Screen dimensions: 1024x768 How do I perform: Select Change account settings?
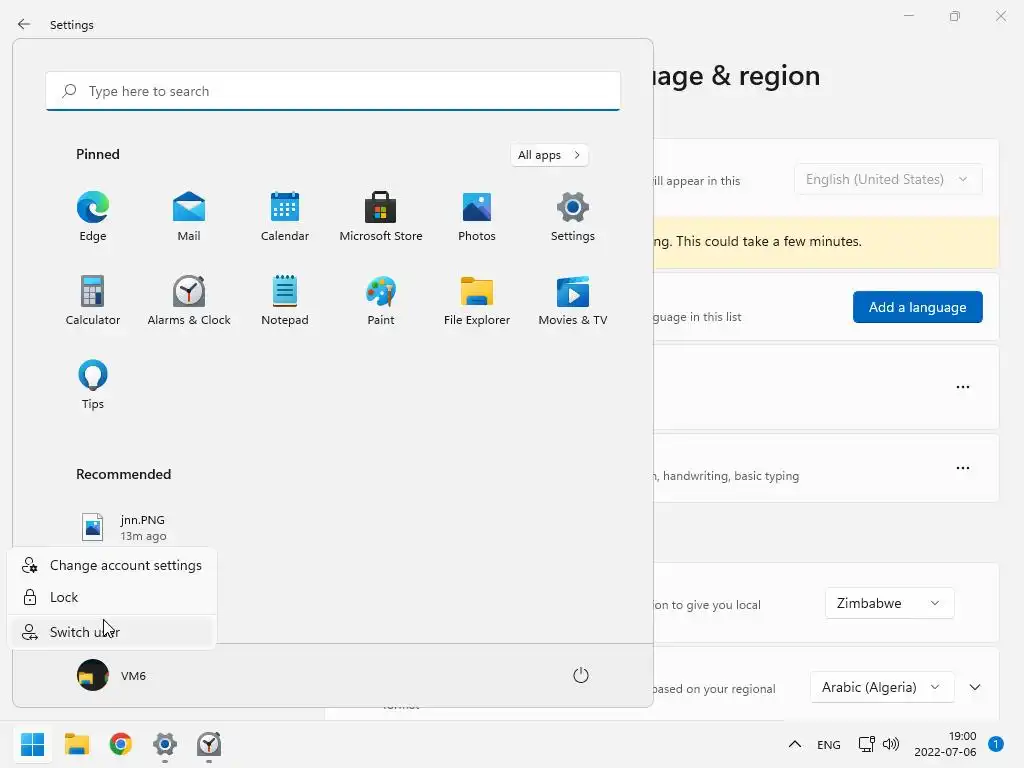point(112,566)
